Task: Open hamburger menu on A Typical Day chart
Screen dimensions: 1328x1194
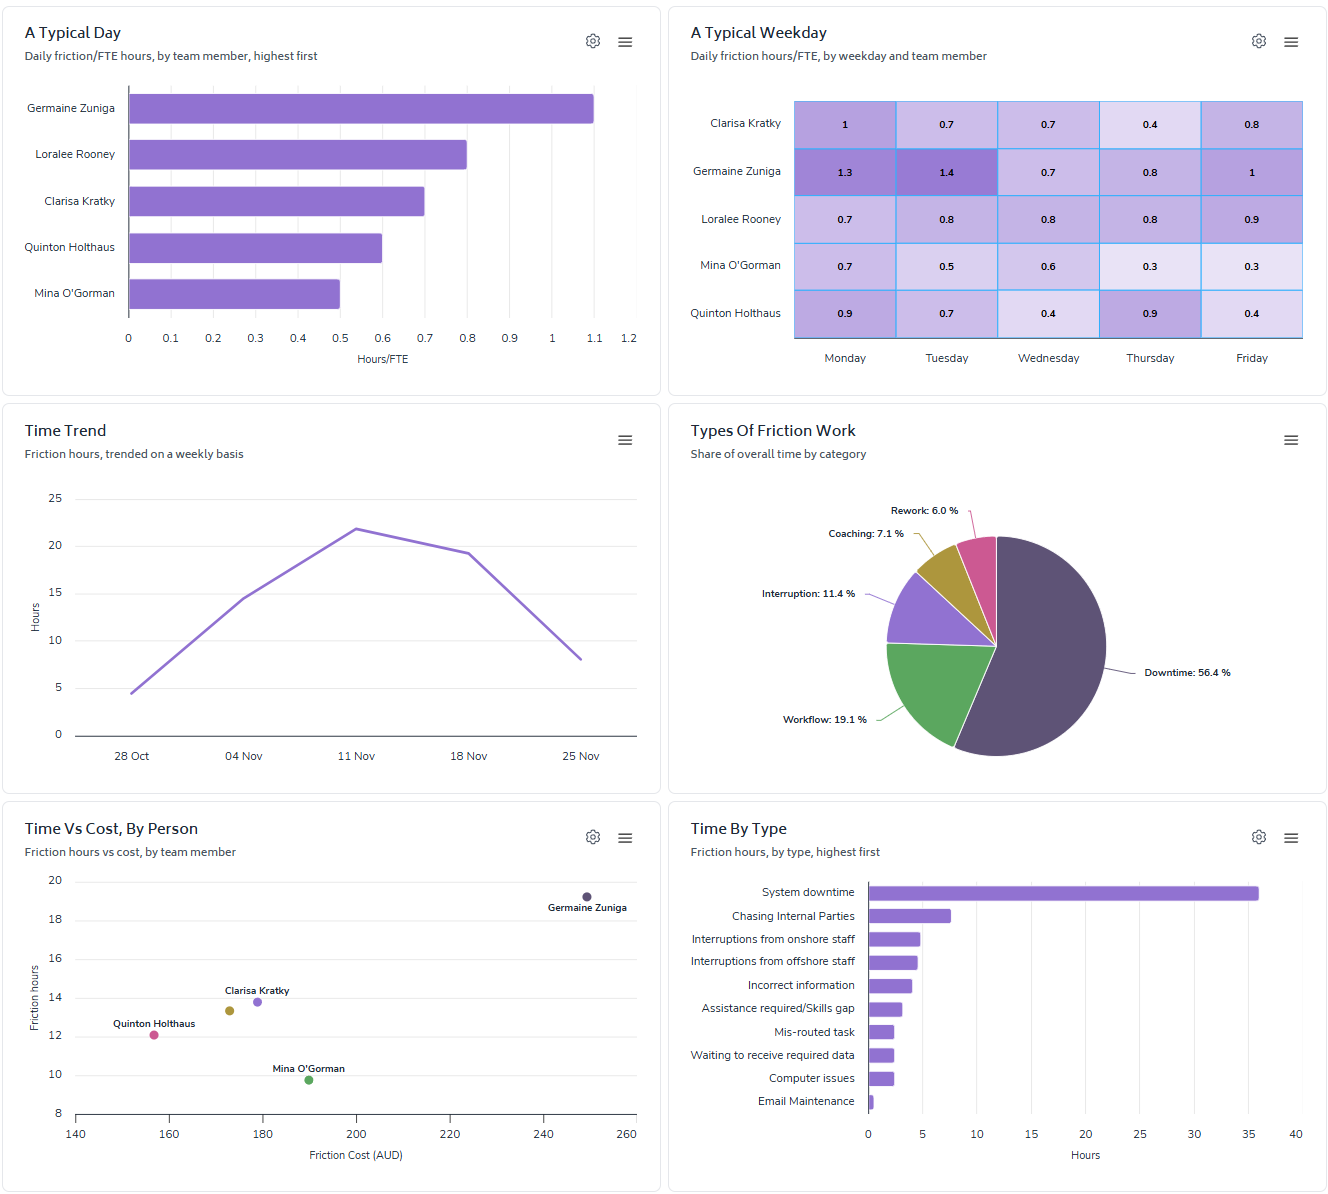Action: pyautogui.click(x=625, y=42)
